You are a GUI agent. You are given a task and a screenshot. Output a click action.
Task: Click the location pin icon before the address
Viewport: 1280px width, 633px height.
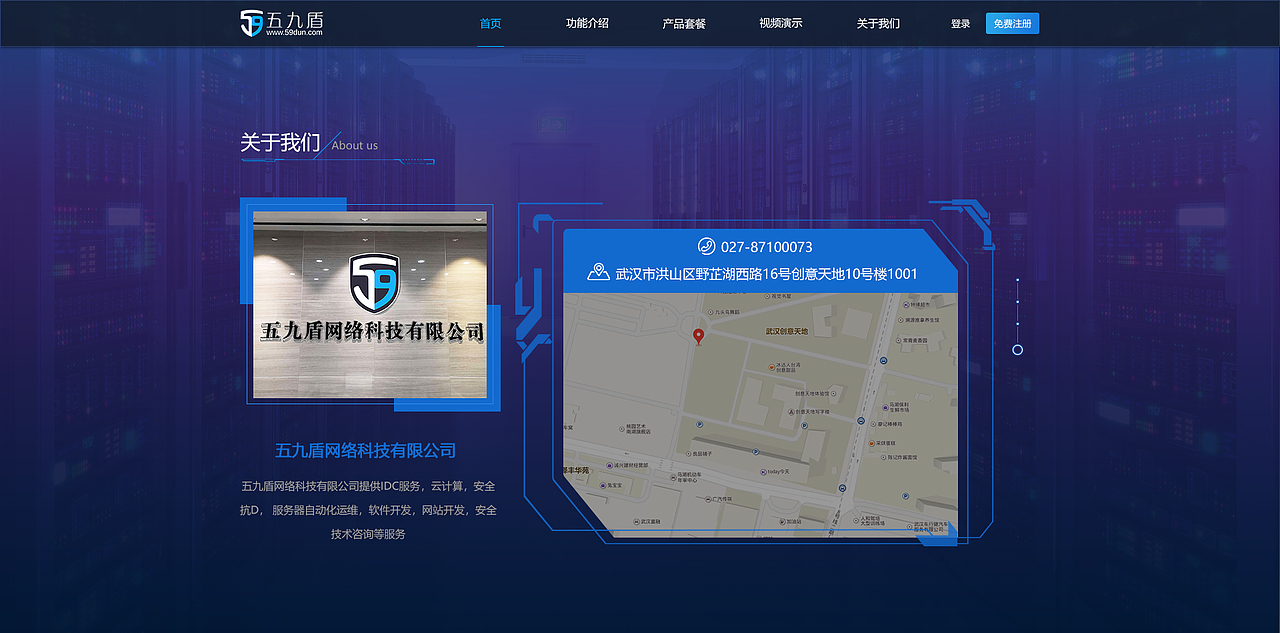pyautogui.click(x=598, y=272)
